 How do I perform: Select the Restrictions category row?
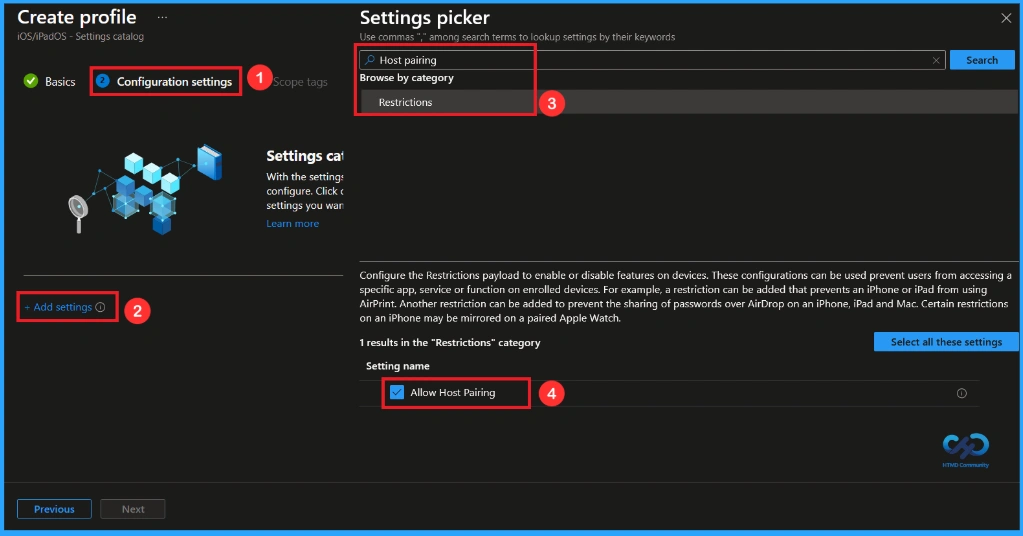pos(688,102)
